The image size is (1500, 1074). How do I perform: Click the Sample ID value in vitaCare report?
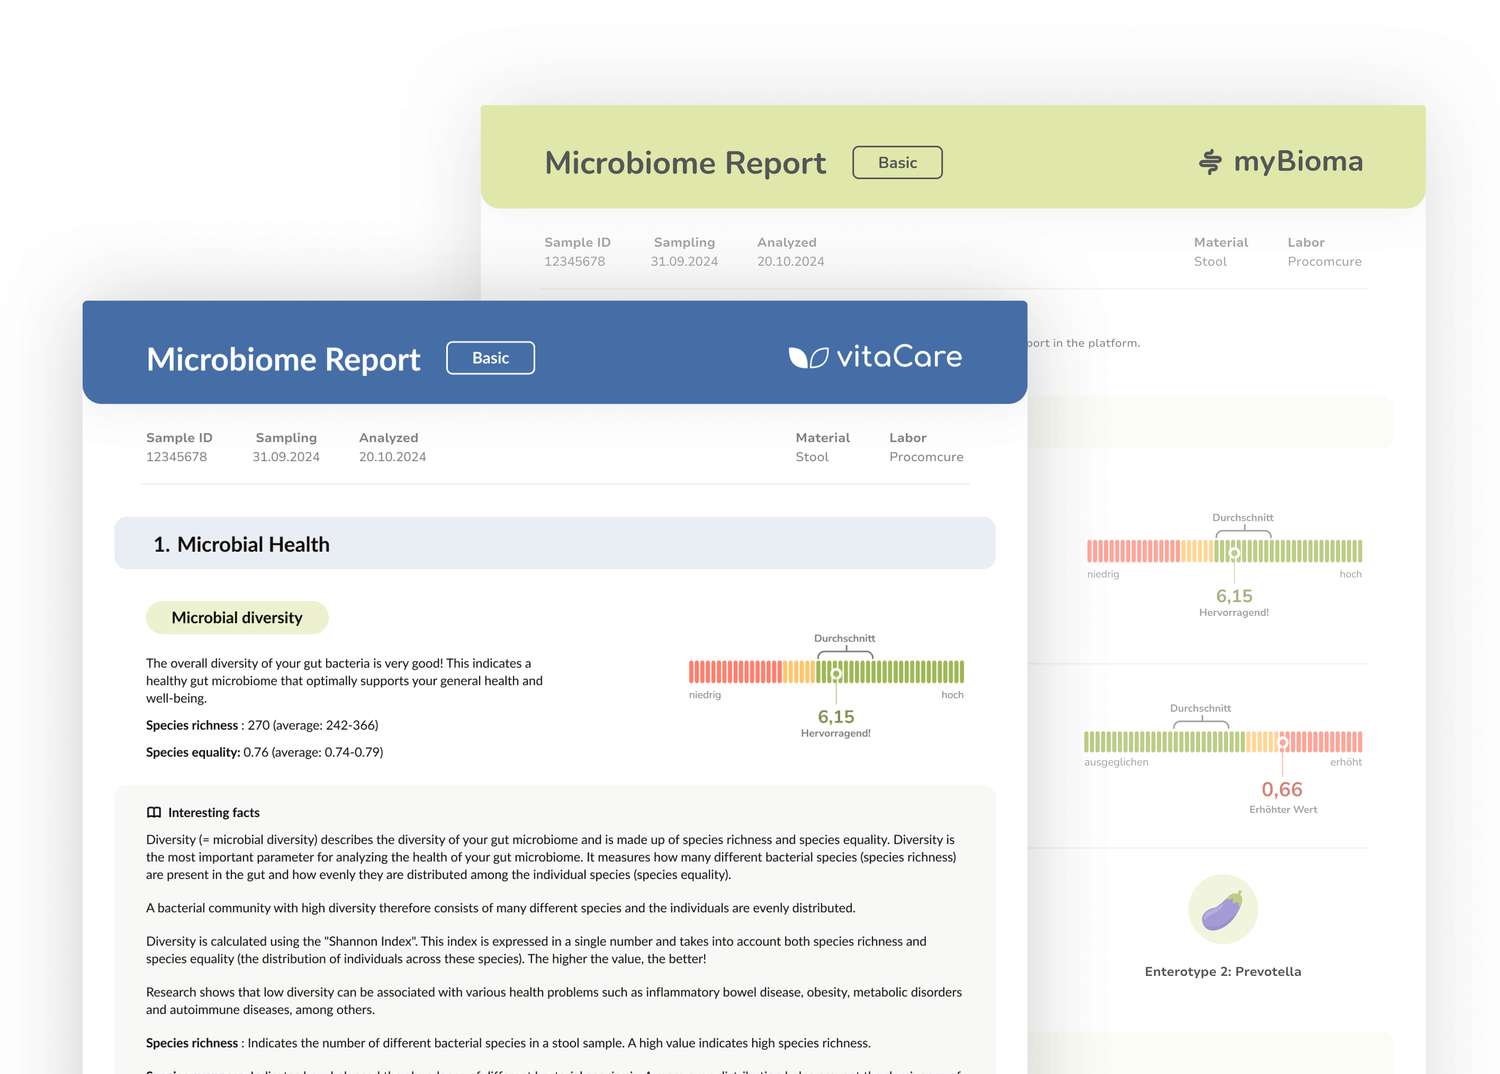point(176,457)
